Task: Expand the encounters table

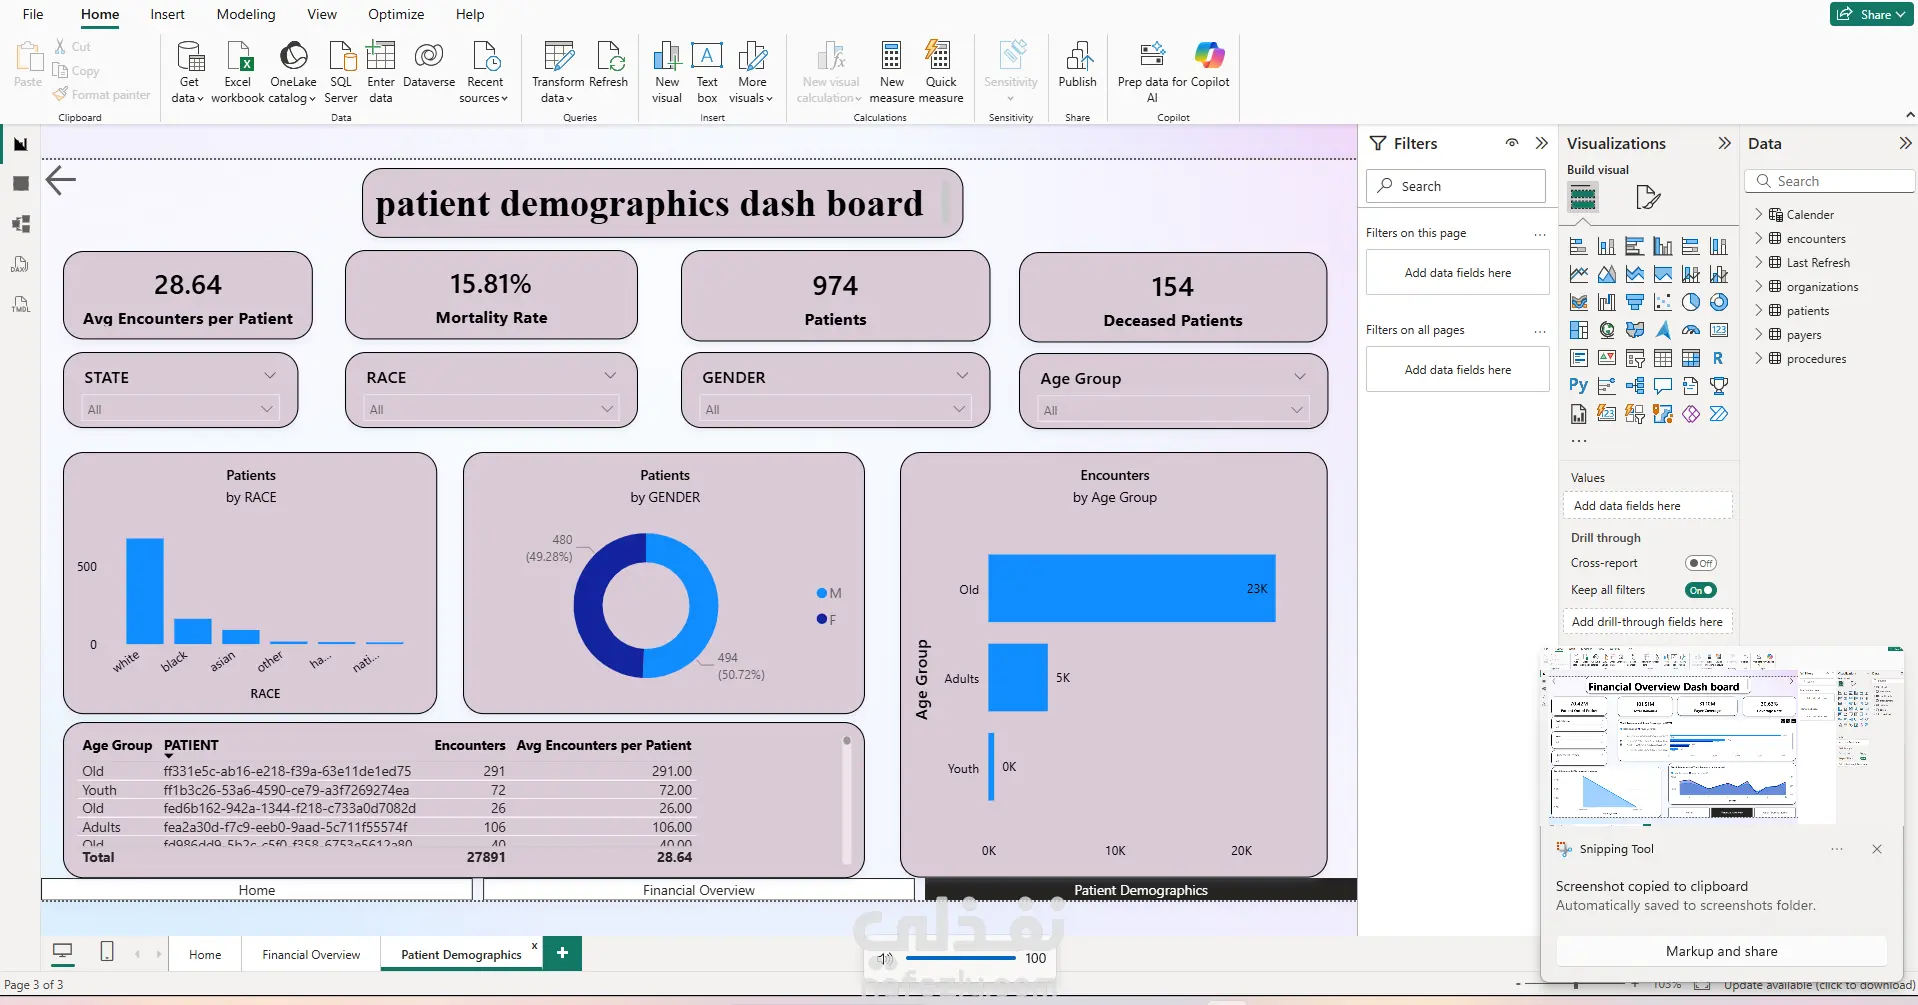Action: 1759,238
